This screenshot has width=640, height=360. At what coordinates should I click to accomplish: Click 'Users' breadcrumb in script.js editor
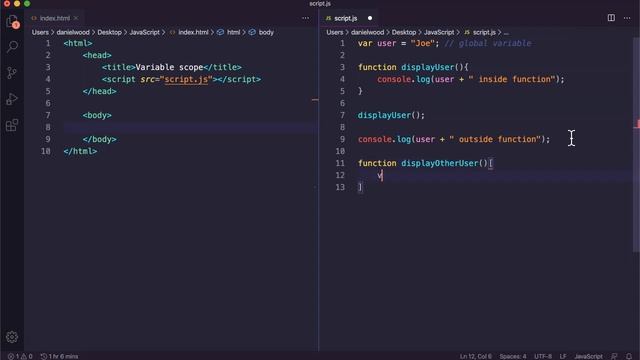click(x=335, y=32)
